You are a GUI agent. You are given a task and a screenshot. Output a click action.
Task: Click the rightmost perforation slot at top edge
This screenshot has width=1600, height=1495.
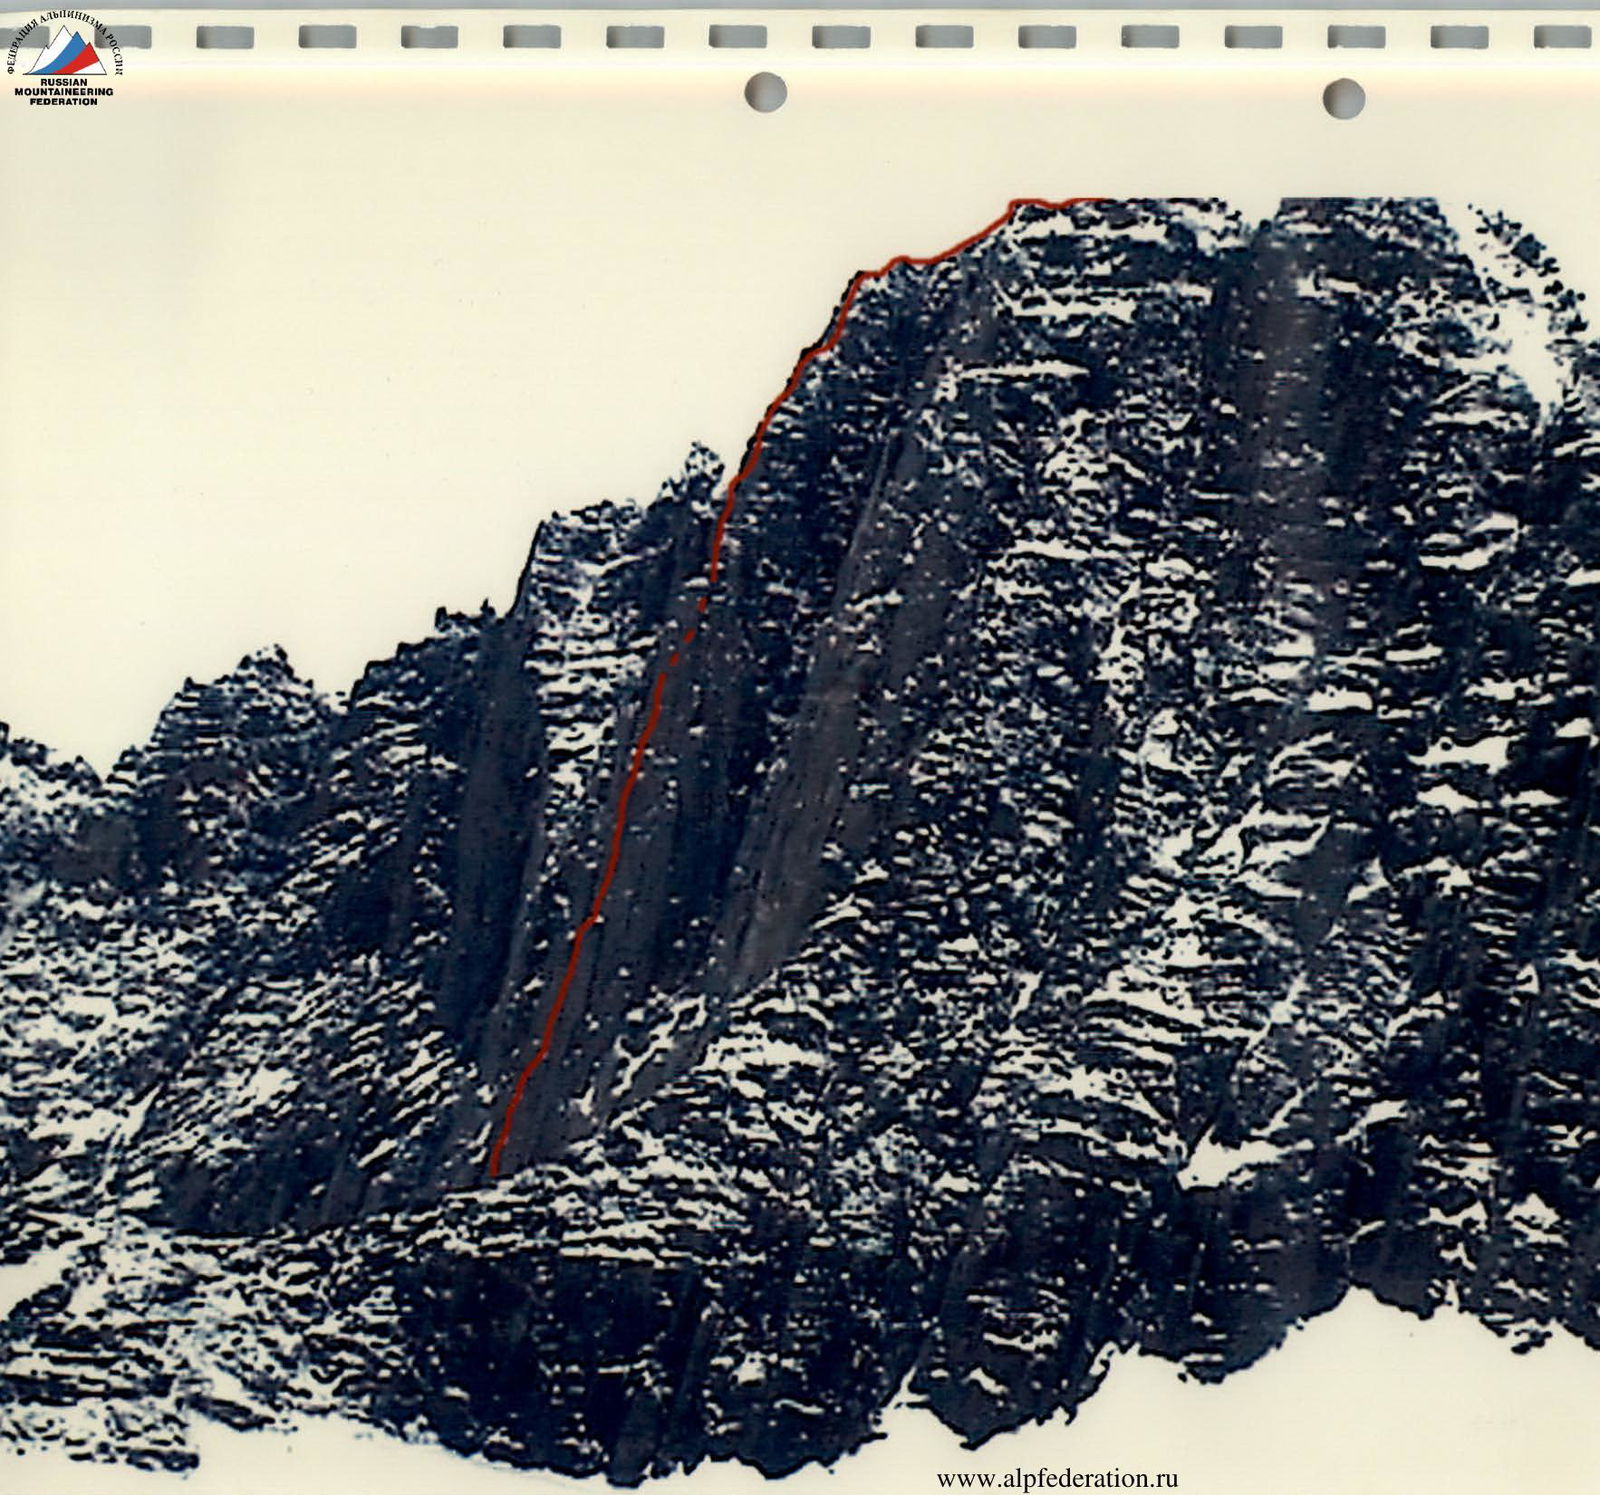pos(1562,37)
